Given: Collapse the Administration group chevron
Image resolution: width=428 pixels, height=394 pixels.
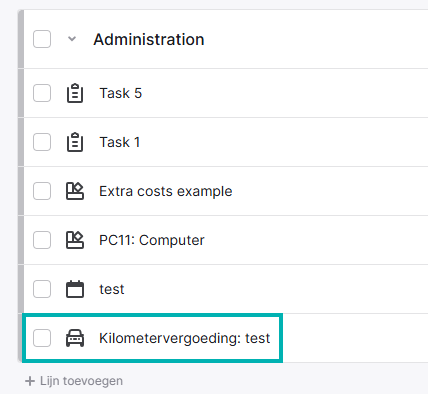Looking at the screenshot, I should point(72,39).
